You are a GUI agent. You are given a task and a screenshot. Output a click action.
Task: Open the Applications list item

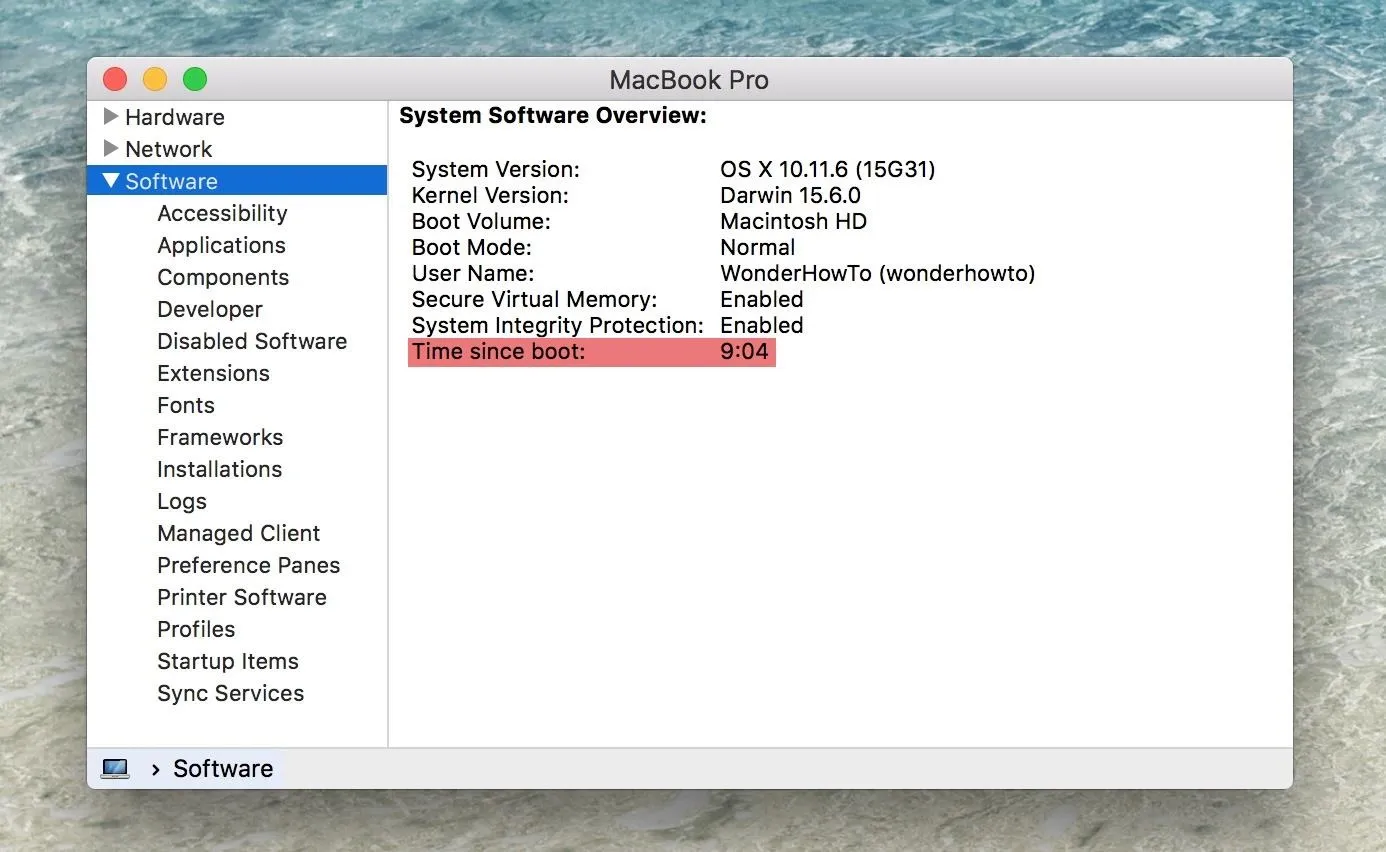[221, 245]
